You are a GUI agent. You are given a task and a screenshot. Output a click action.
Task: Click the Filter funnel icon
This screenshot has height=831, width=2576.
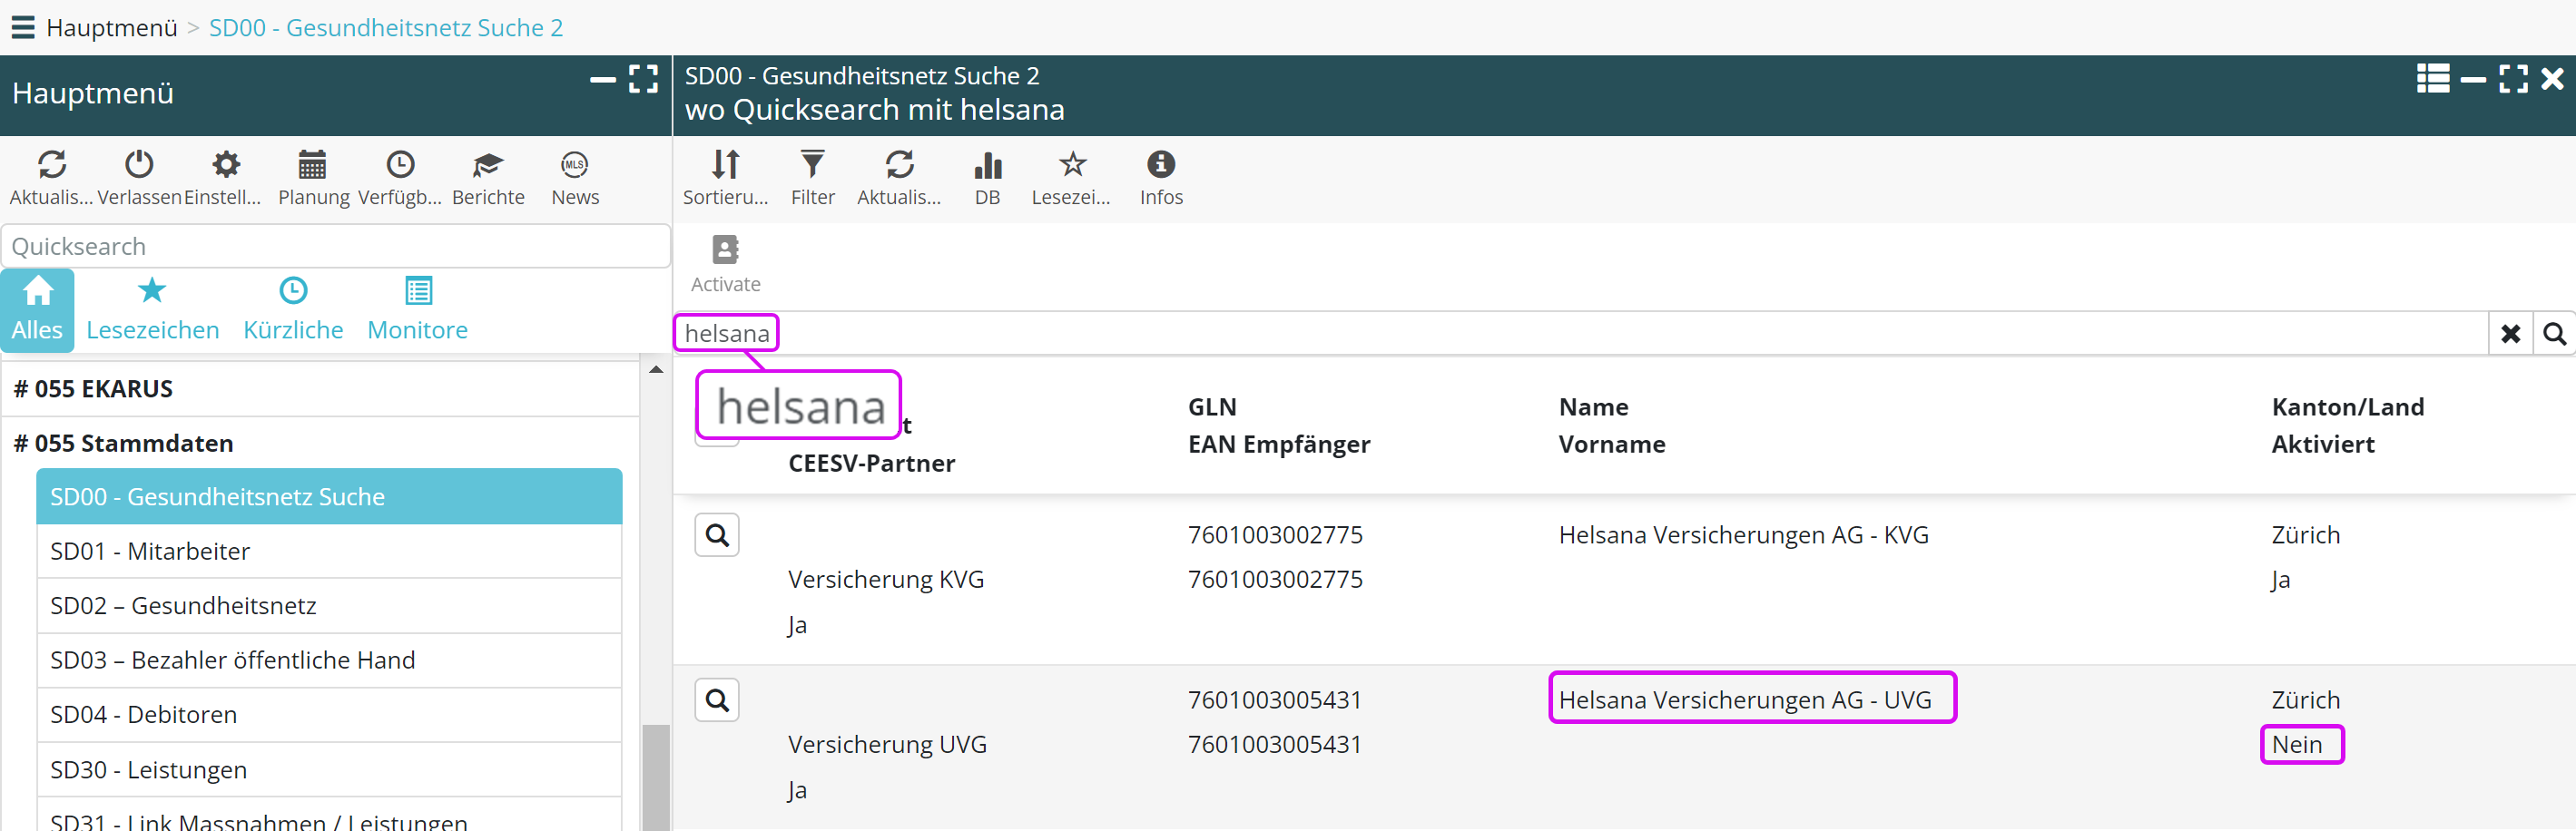point(812,165)
